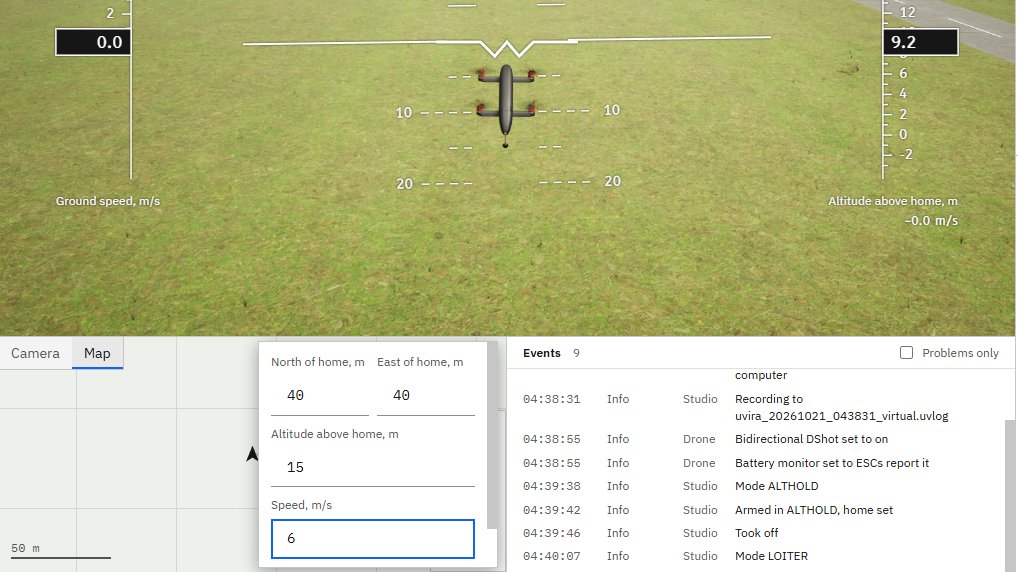This screenshot has height=572, width=1018.
Task: Select the Map tab
Action: tap(97, 353)
